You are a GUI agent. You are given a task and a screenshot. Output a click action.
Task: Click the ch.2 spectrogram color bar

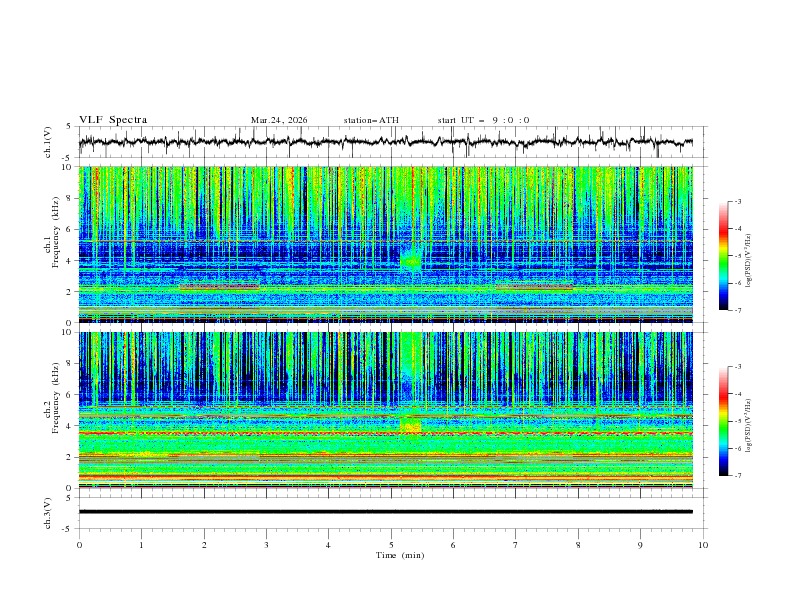coord(723,421)
